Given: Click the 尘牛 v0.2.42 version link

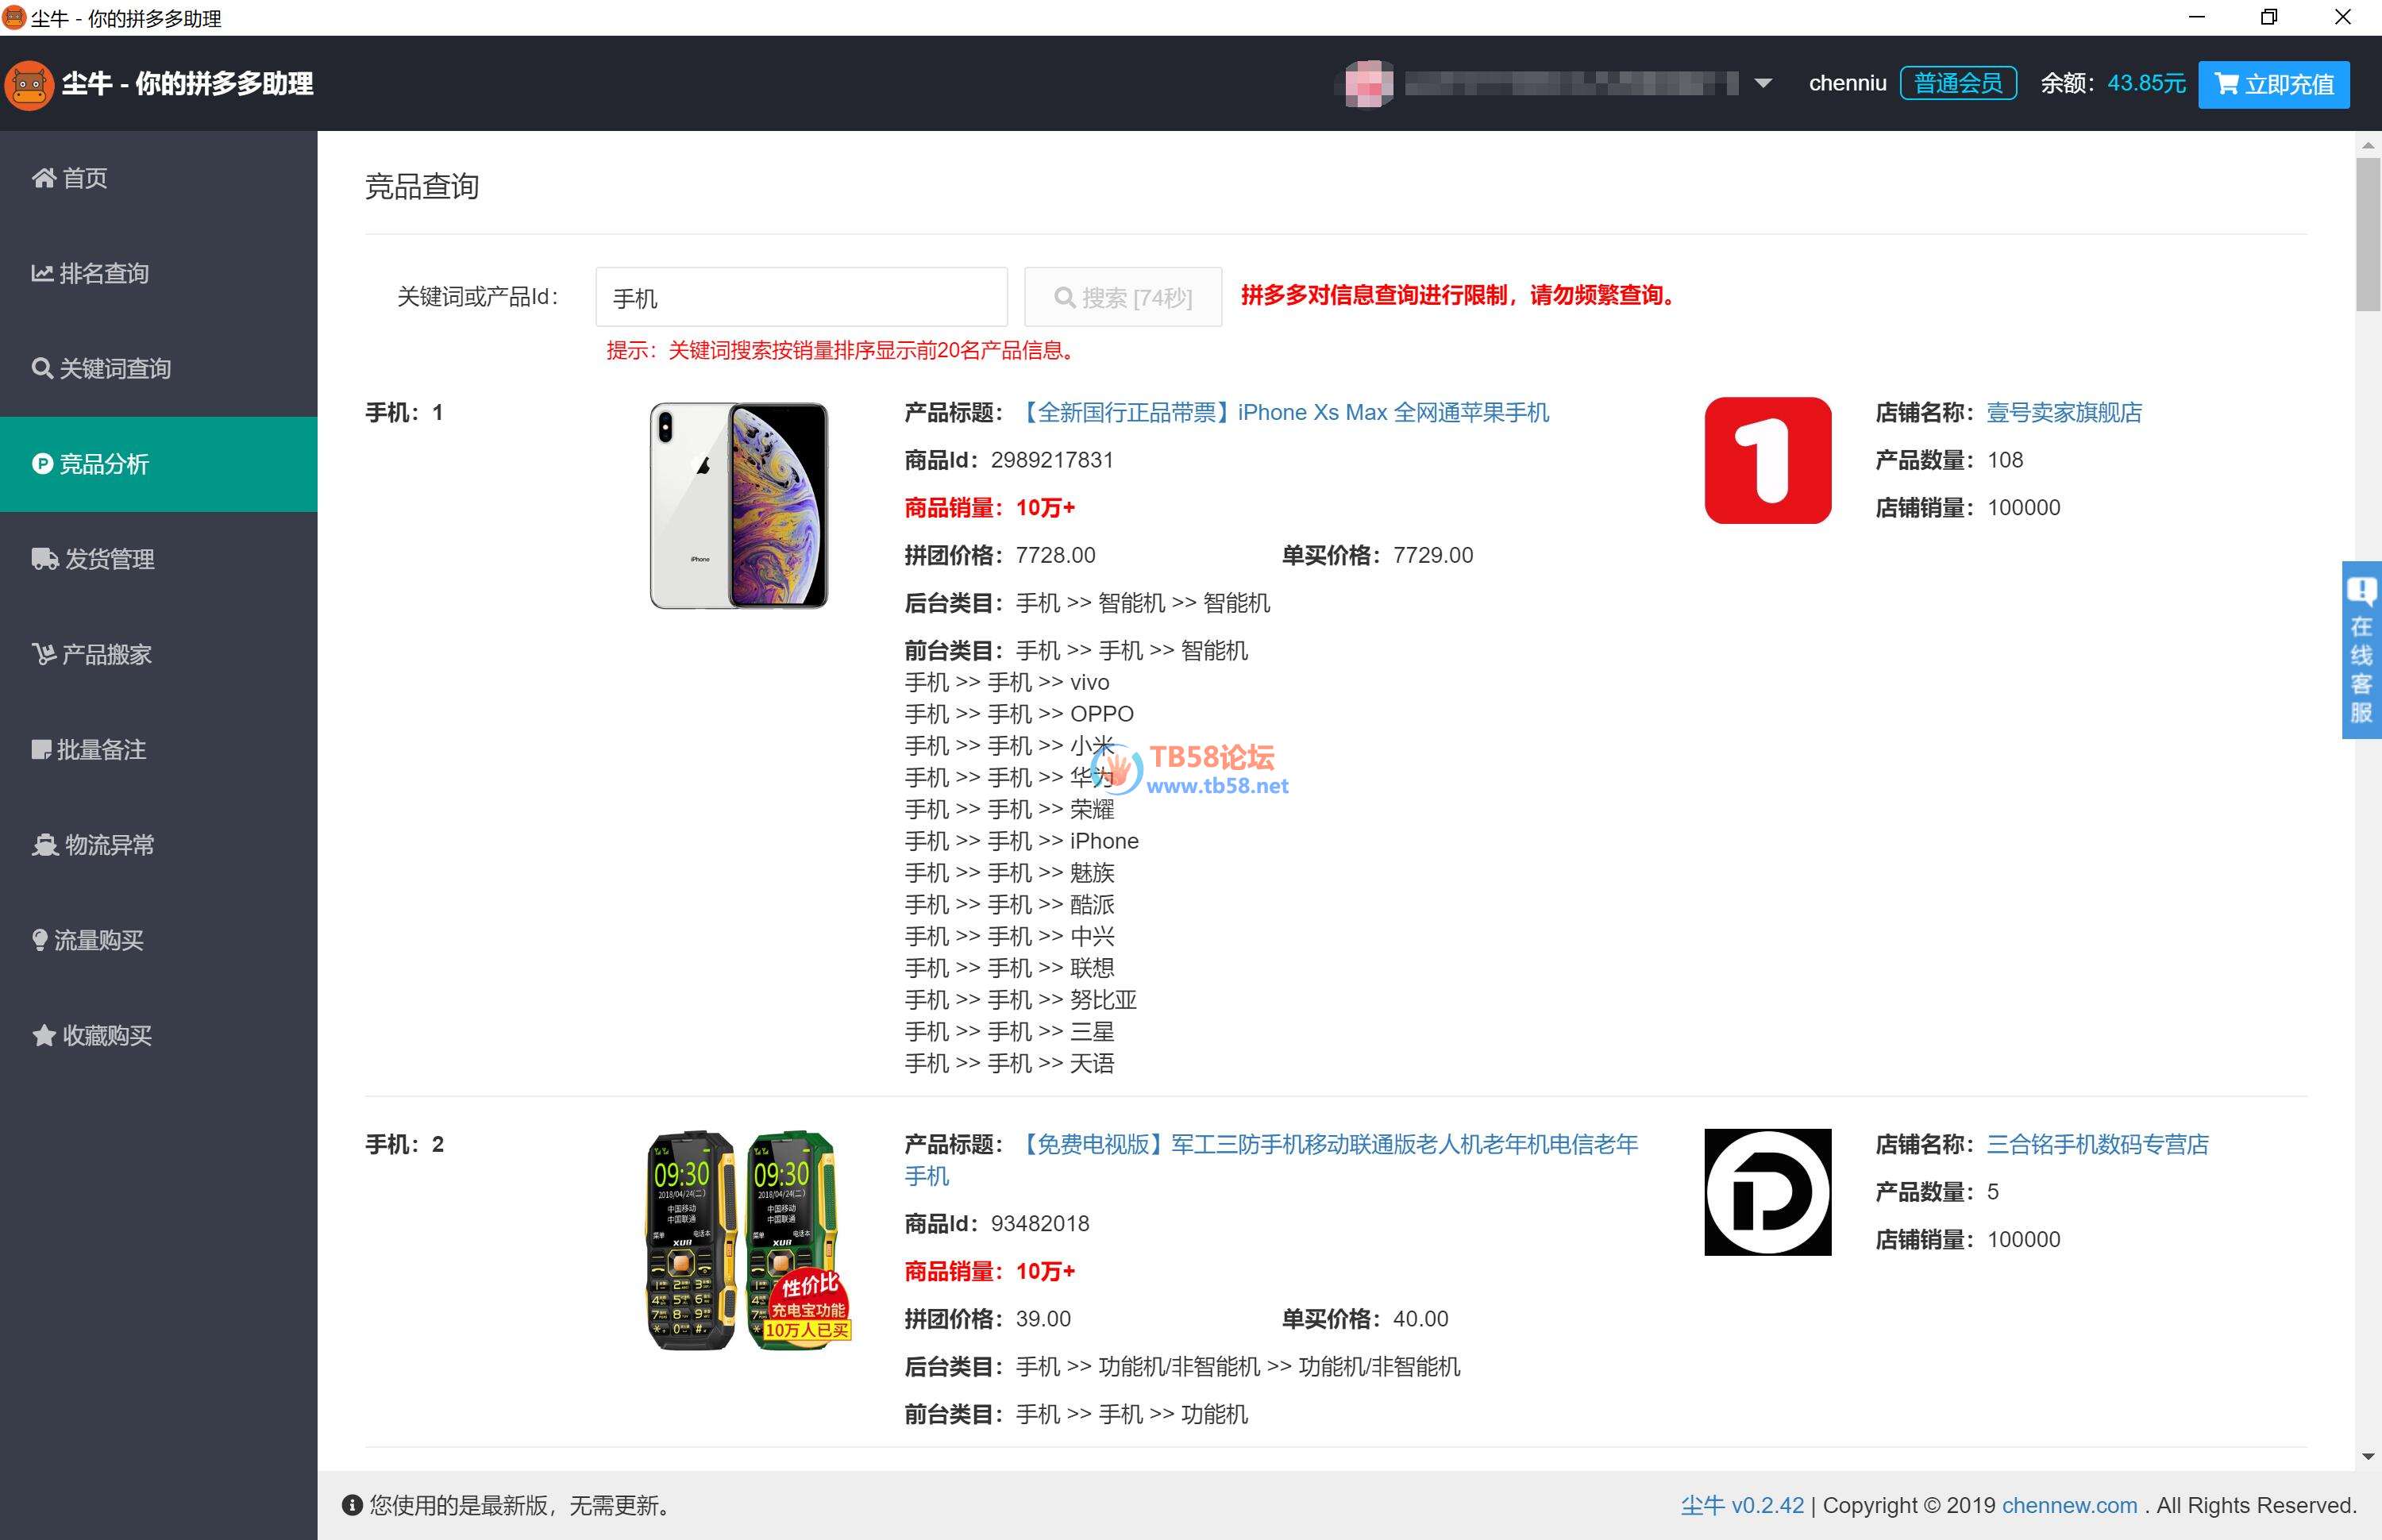Looking at the screenshot, I should click(x=1742, y=1505).
